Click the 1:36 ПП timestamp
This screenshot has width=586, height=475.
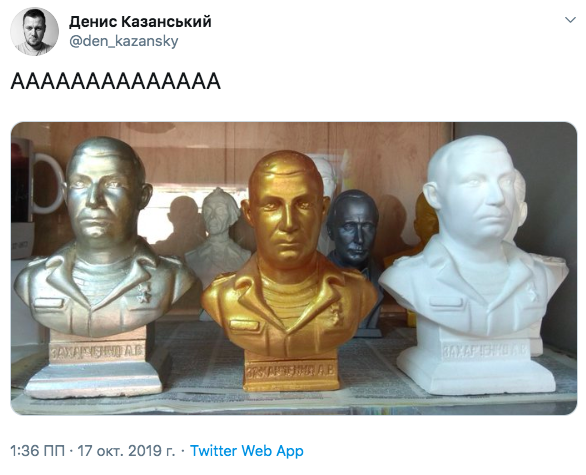pyautogui.click(x=37, y=451)
